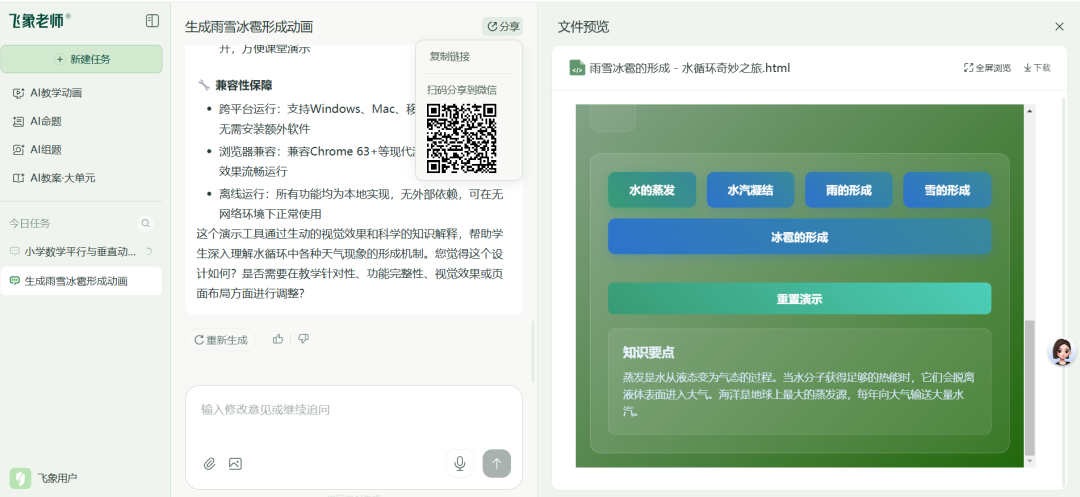Click the 兼容性保障 heading text
1080x497 pixels.
pyautogui.click(x=243, y=85)
